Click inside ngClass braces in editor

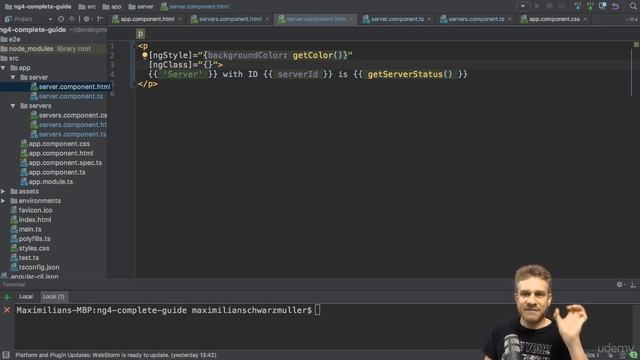point(208,64)
